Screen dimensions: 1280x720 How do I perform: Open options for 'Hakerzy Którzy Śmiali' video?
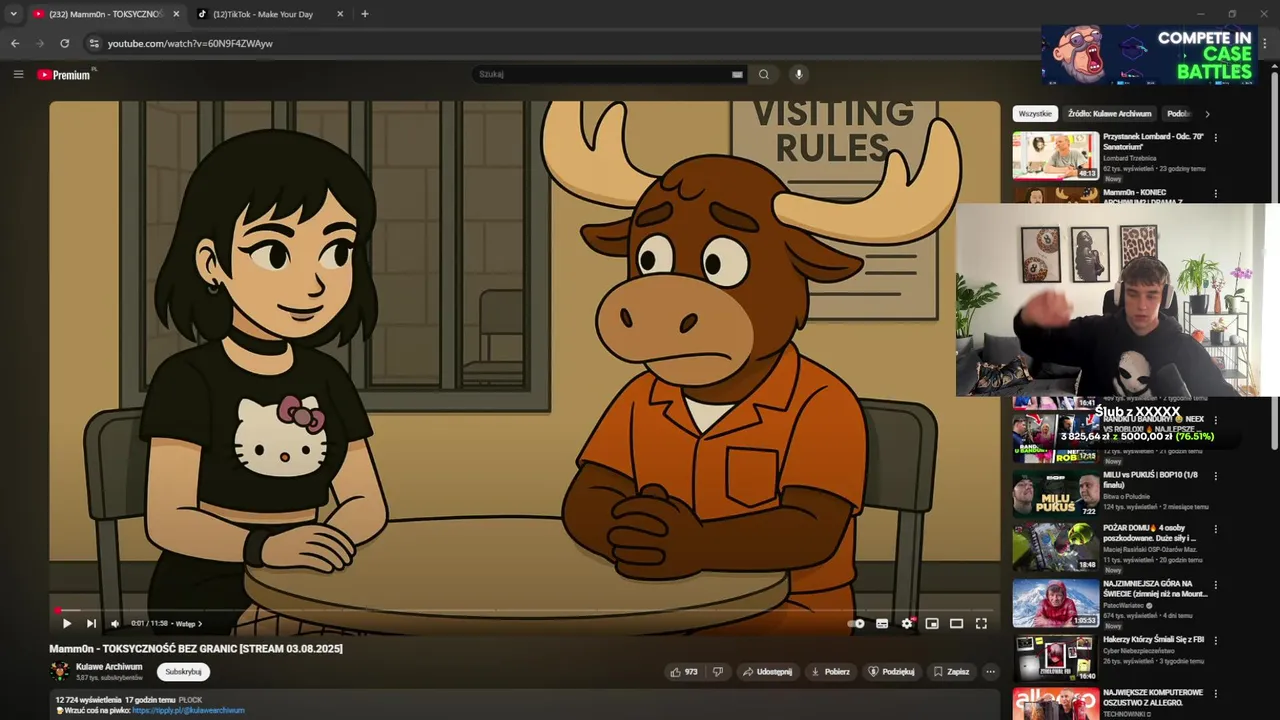(x=1216, y=640)
